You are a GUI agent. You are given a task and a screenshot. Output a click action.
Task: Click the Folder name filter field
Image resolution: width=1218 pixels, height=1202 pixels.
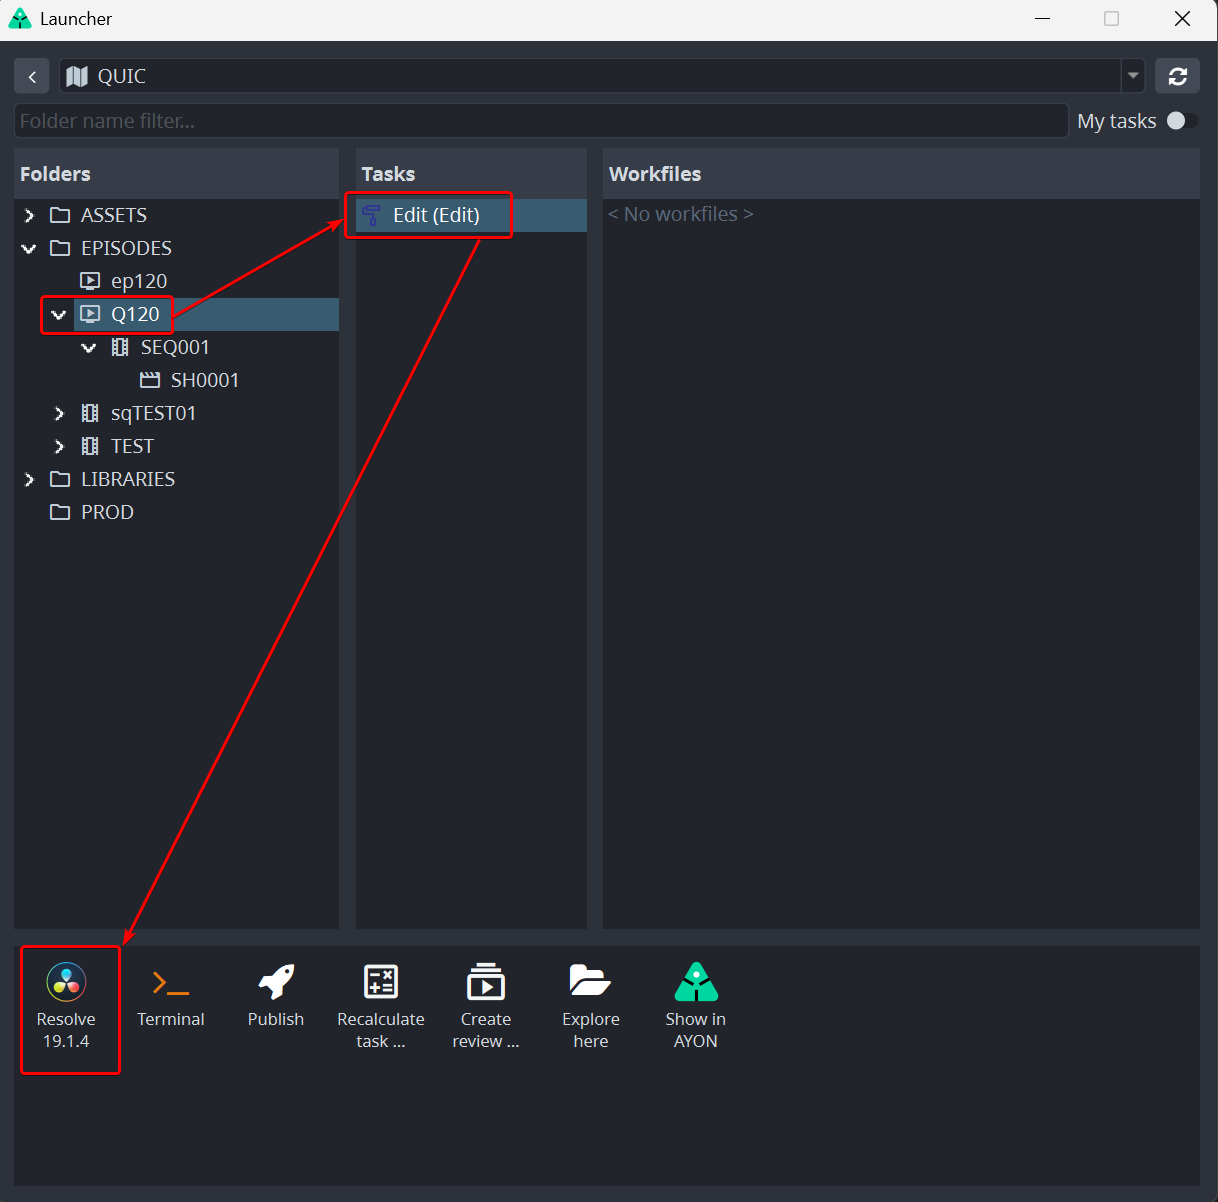click(540, 121)
